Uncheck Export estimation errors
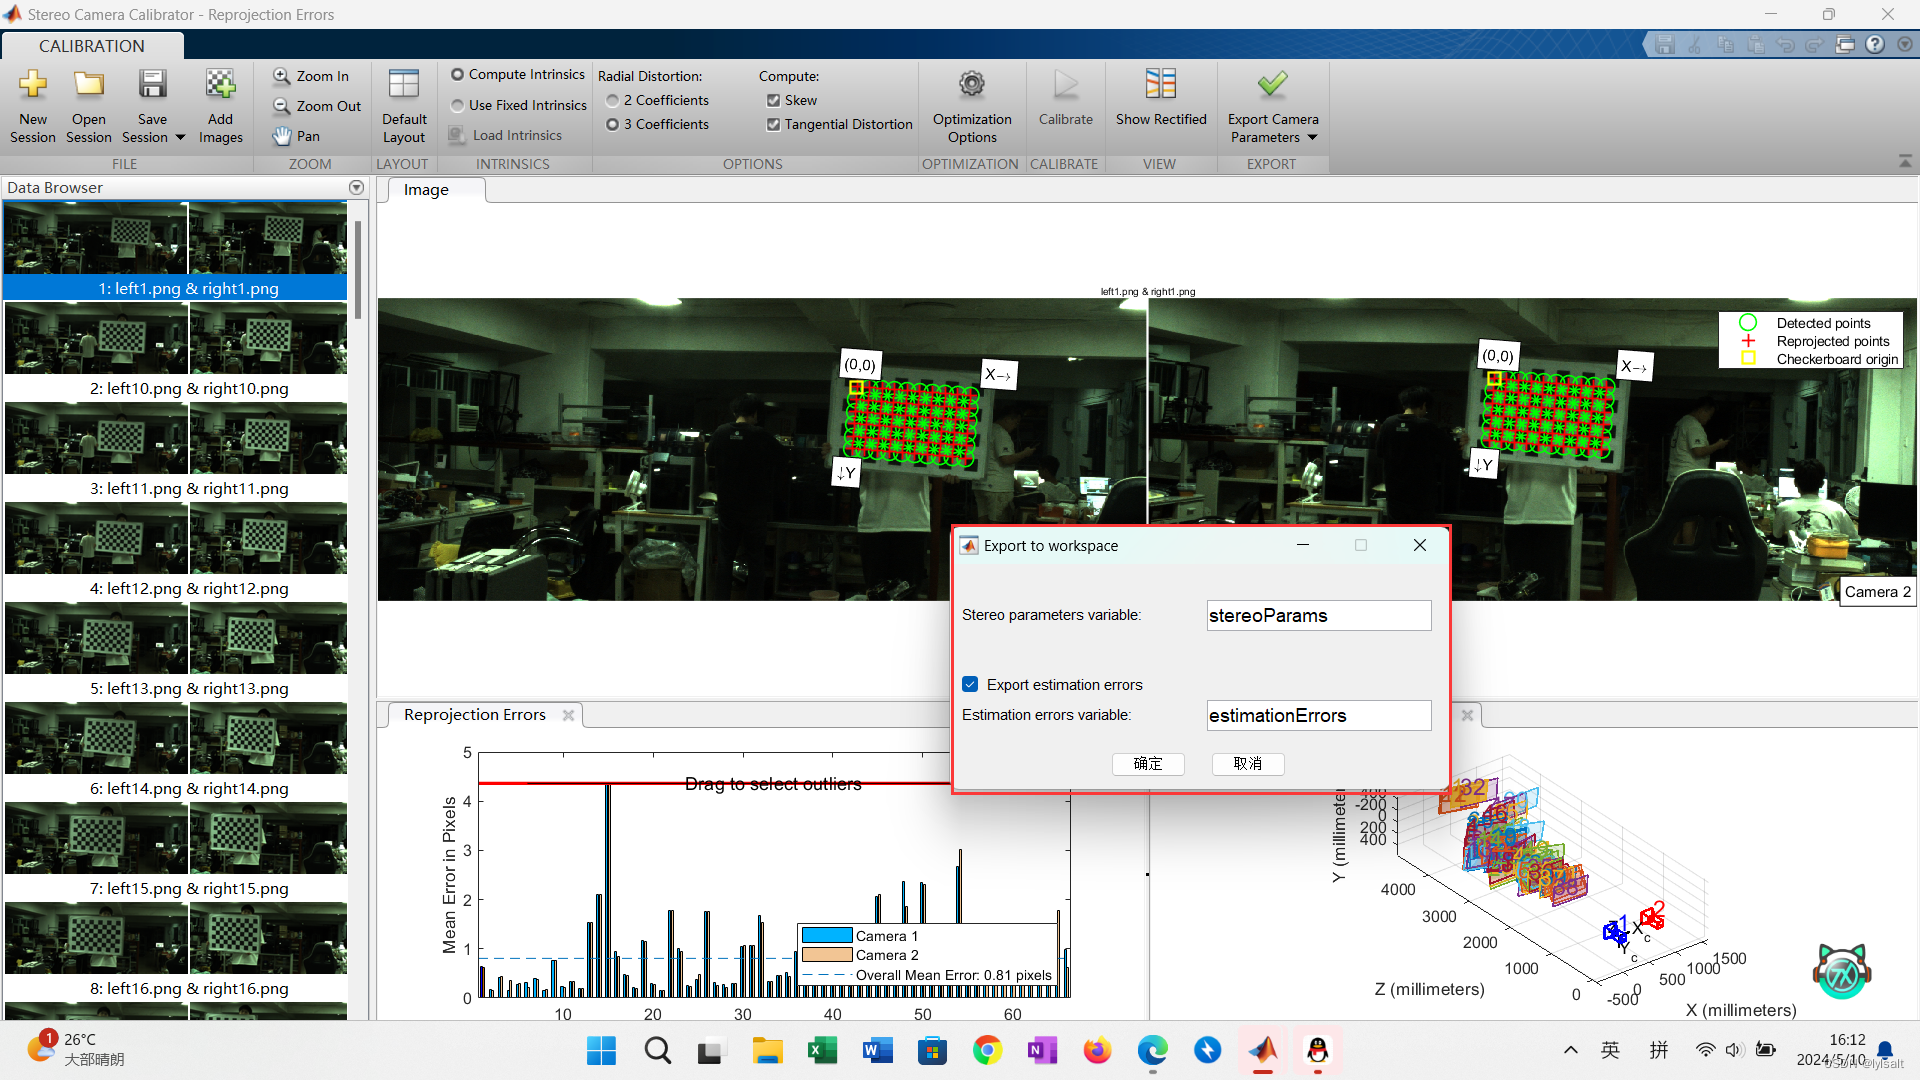Image resolution: width=1920 pixels, height=1080 pixels. (970, 685)
